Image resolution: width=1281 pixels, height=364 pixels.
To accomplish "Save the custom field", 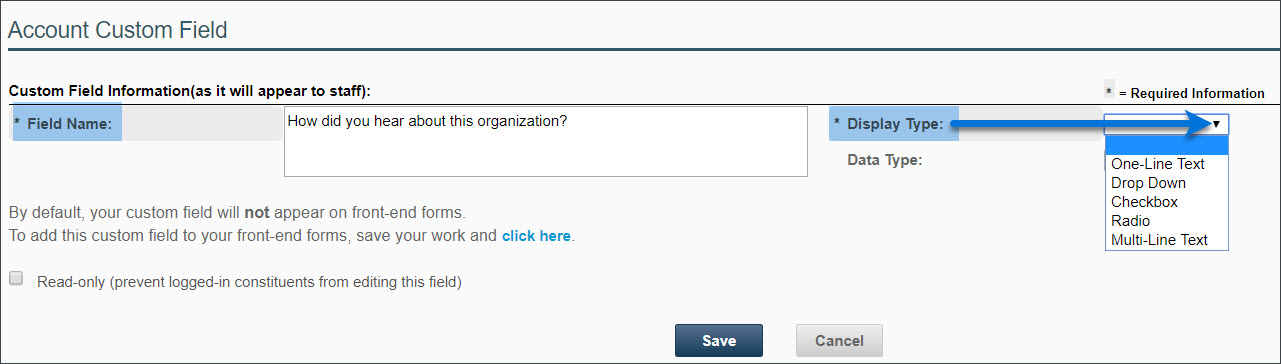I will click(x=719, y=340).
